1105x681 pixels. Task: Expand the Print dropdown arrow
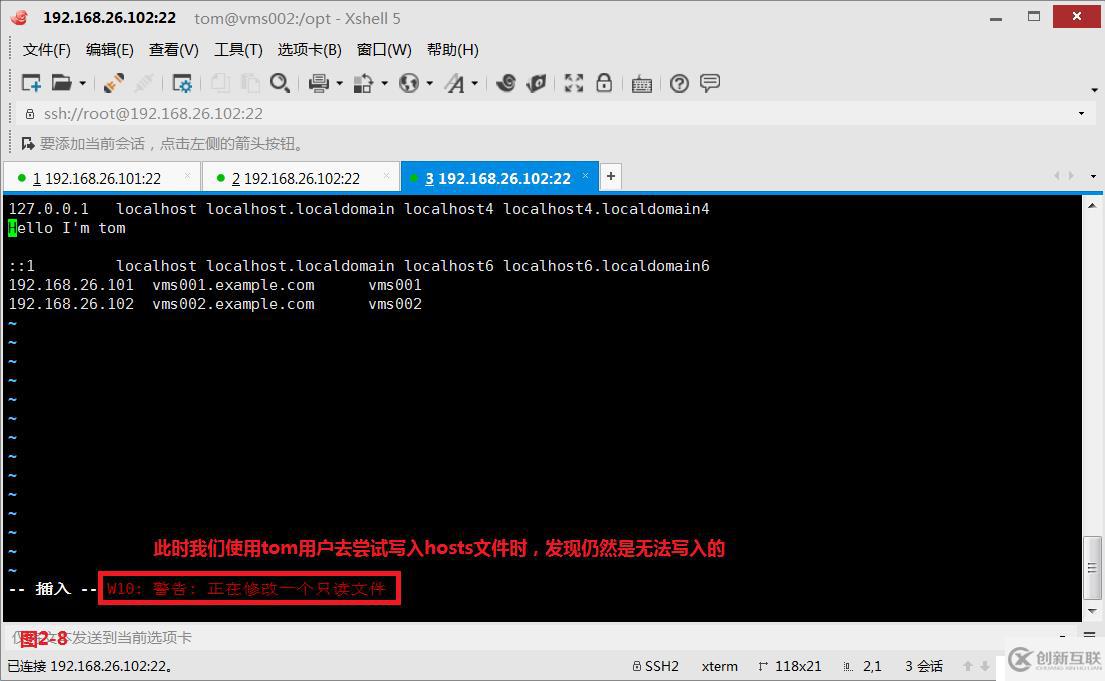coord(340,84)
